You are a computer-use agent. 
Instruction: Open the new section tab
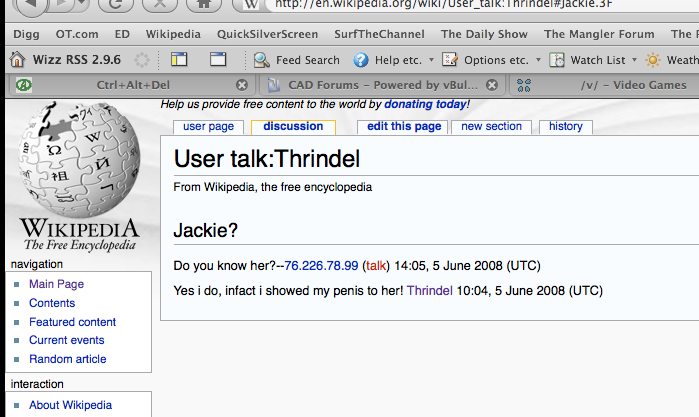(x=491, y=127)
